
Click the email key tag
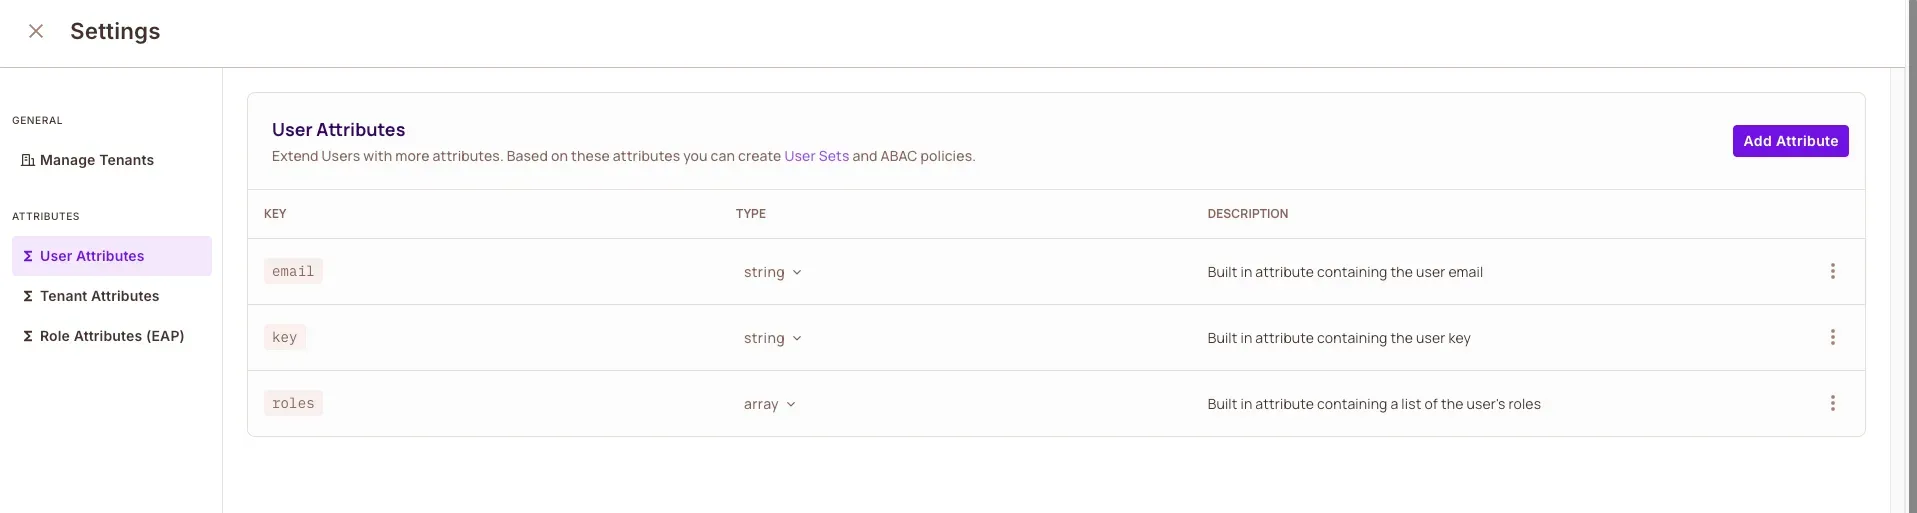point(293,271)
